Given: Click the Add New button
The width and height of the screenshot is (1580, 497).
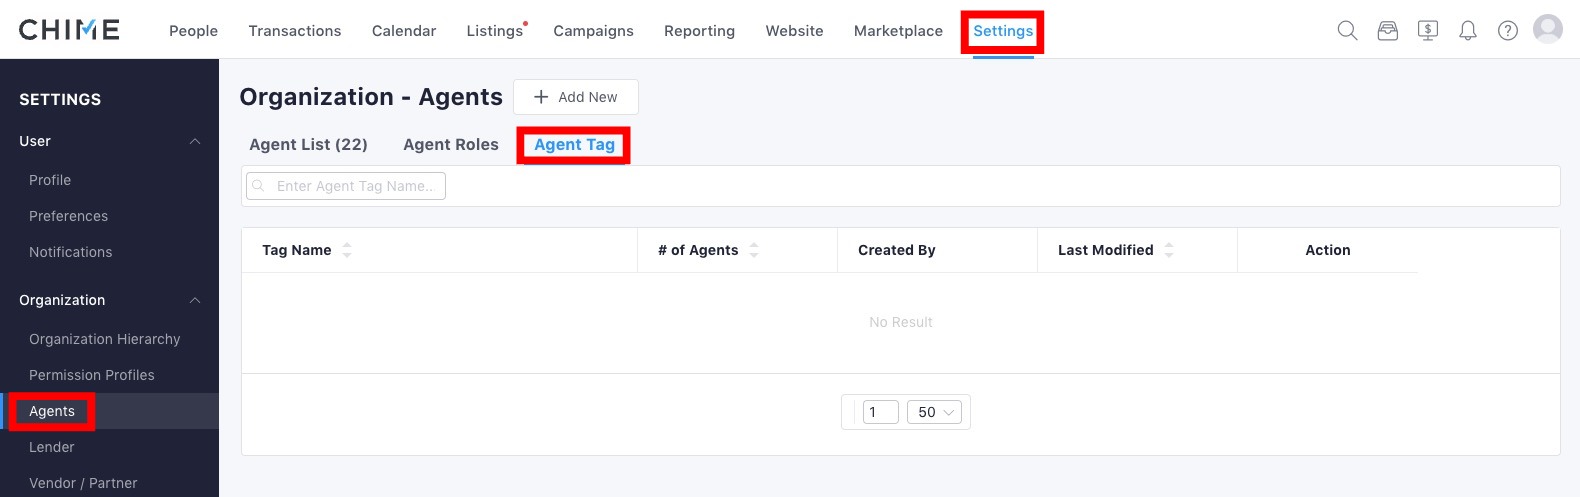Looking at the screenshot, I should click(576, 97).
